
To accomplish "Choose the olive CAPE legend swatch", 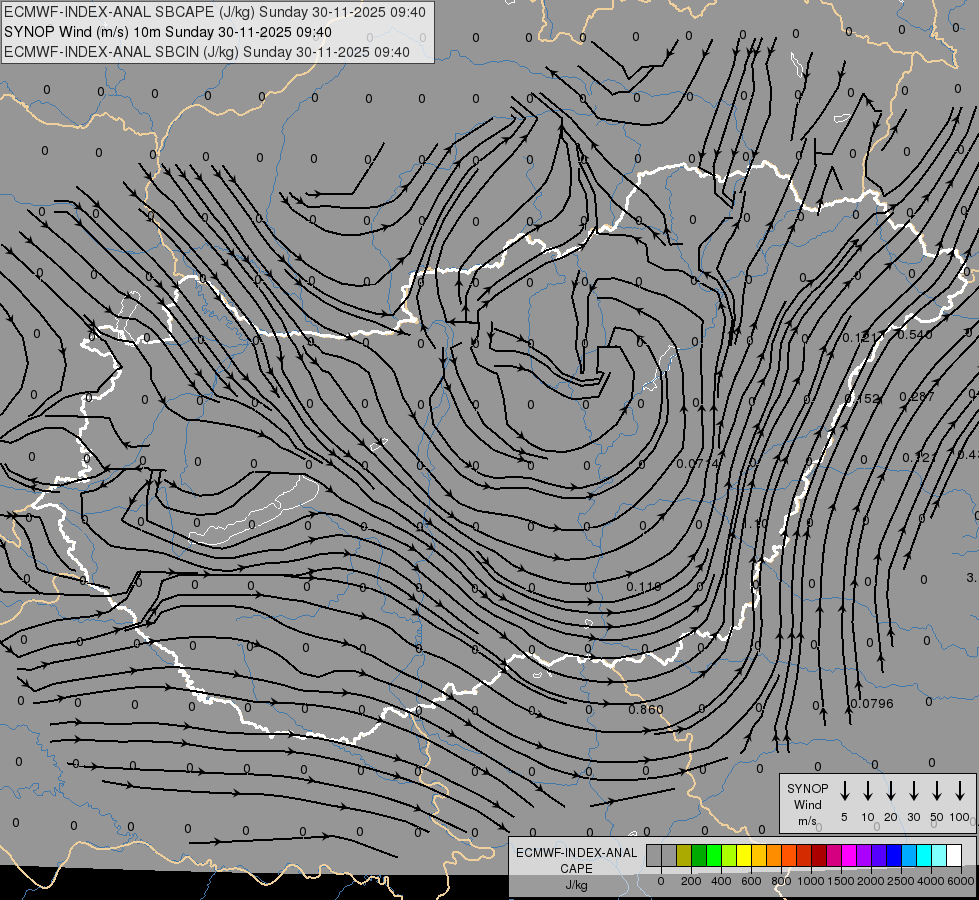I will click(x=684, y=856).
